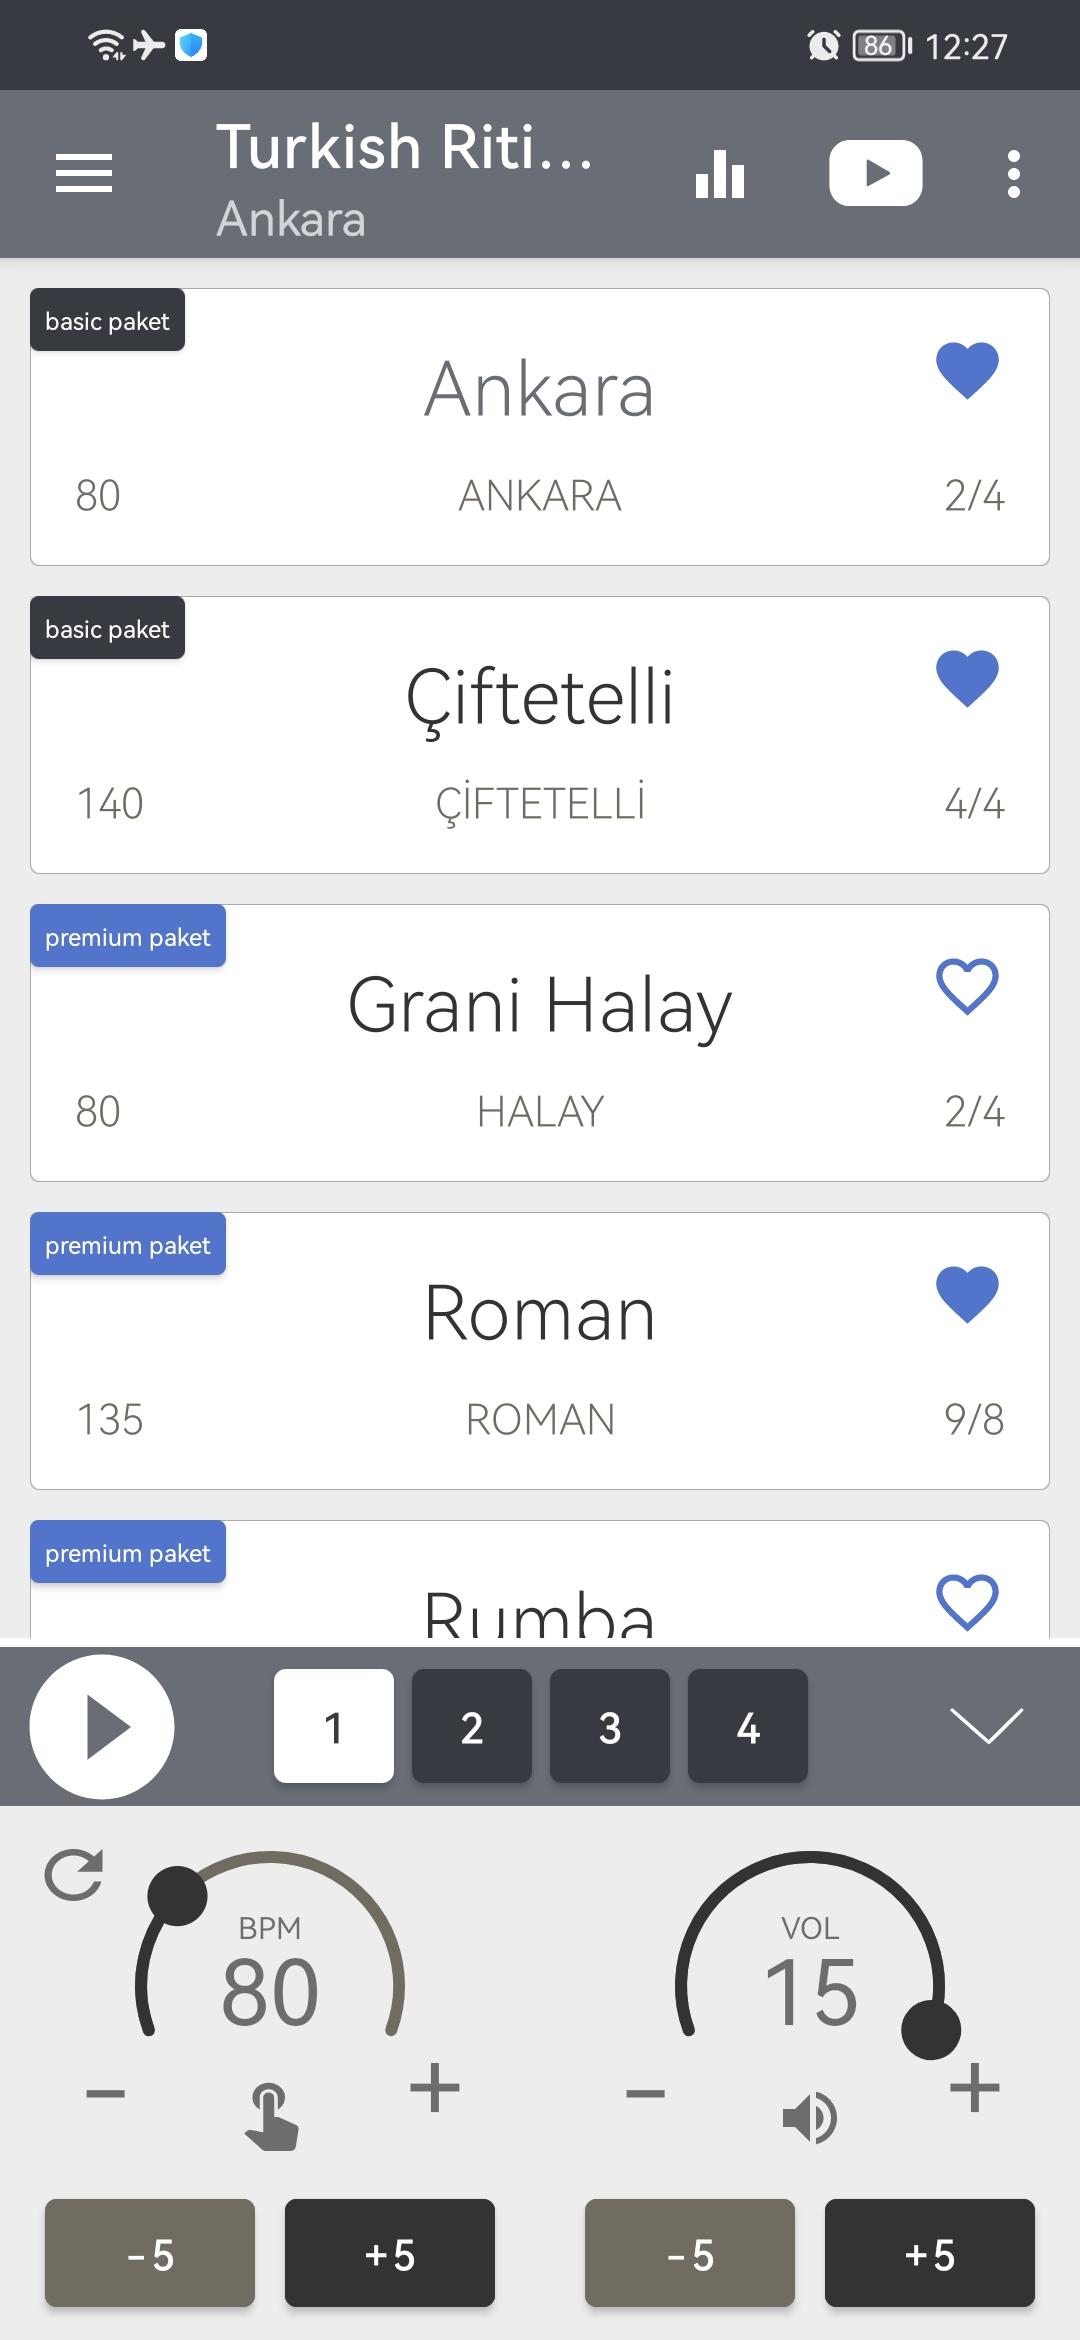Click the speaker volume icon
Image resolution: width=1080 pixels, height=2340 pixels.
(810, 2117)
